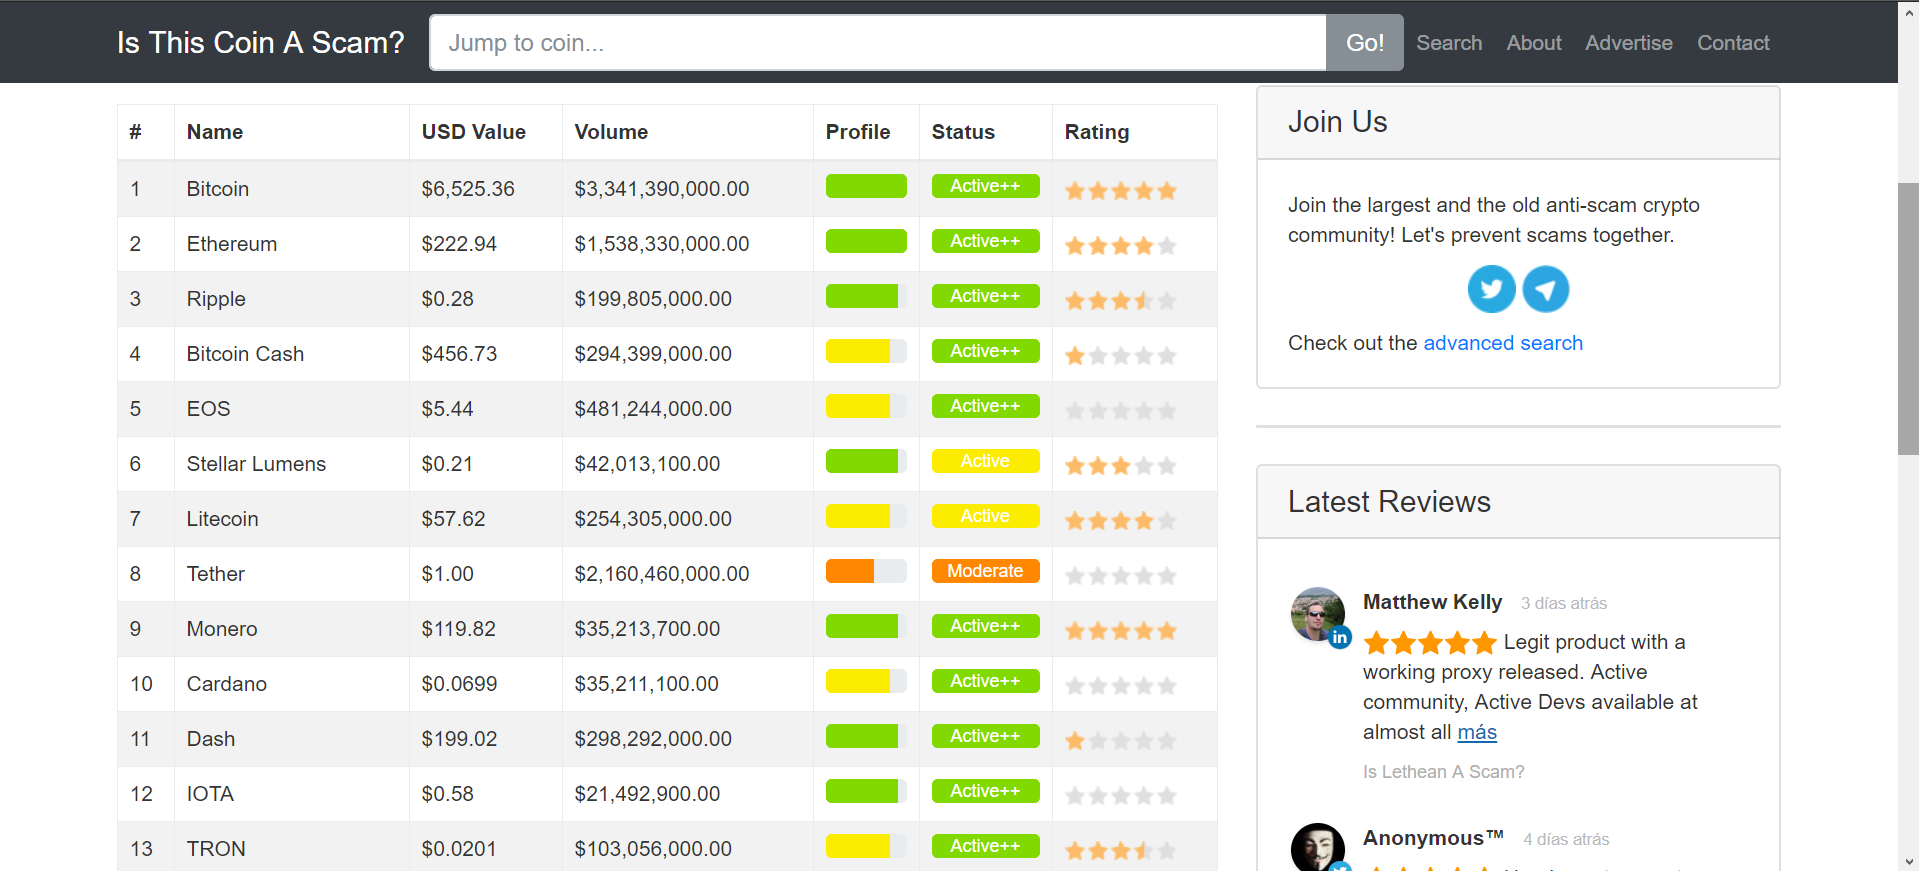Click the Anonymous™ reviewer name
1919x871 pixels.
pos(1433,838)
